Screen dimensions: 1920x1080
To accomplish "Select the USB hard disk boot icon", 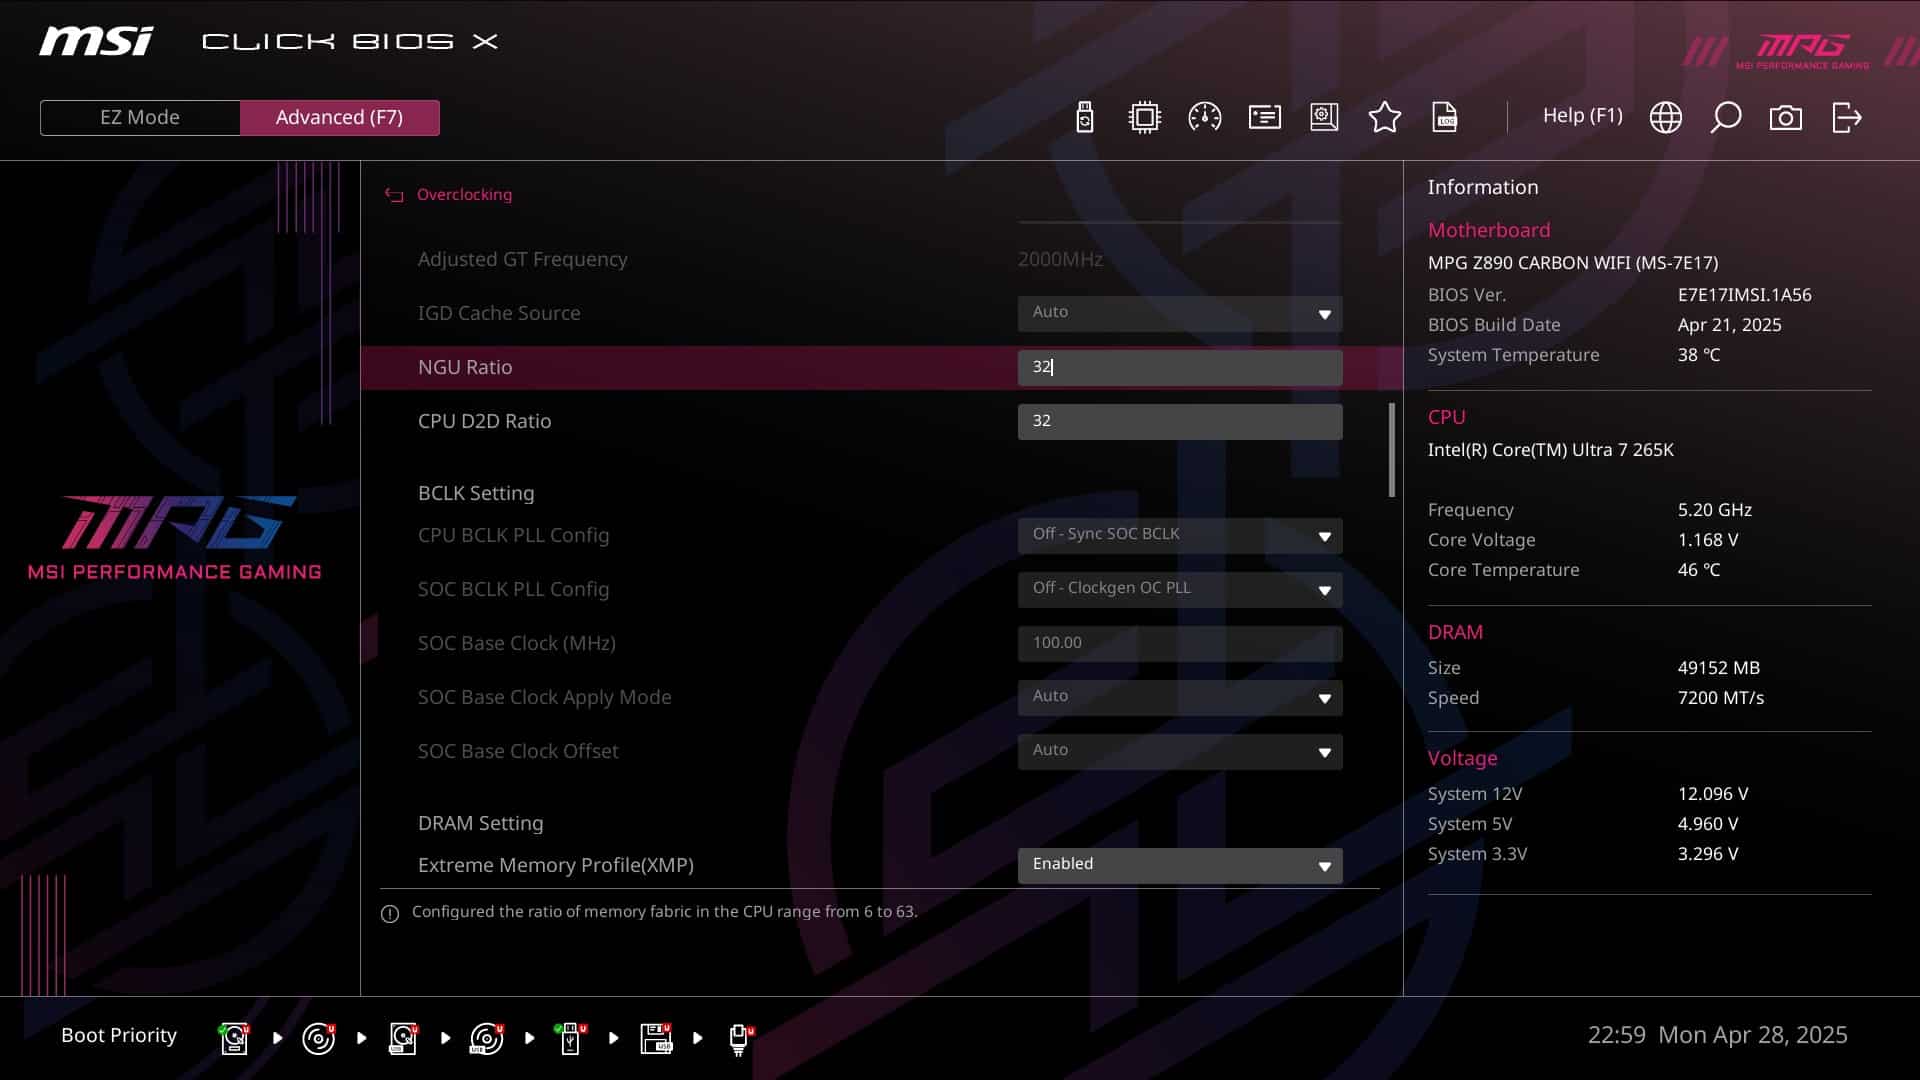I will pos(403,1039).
